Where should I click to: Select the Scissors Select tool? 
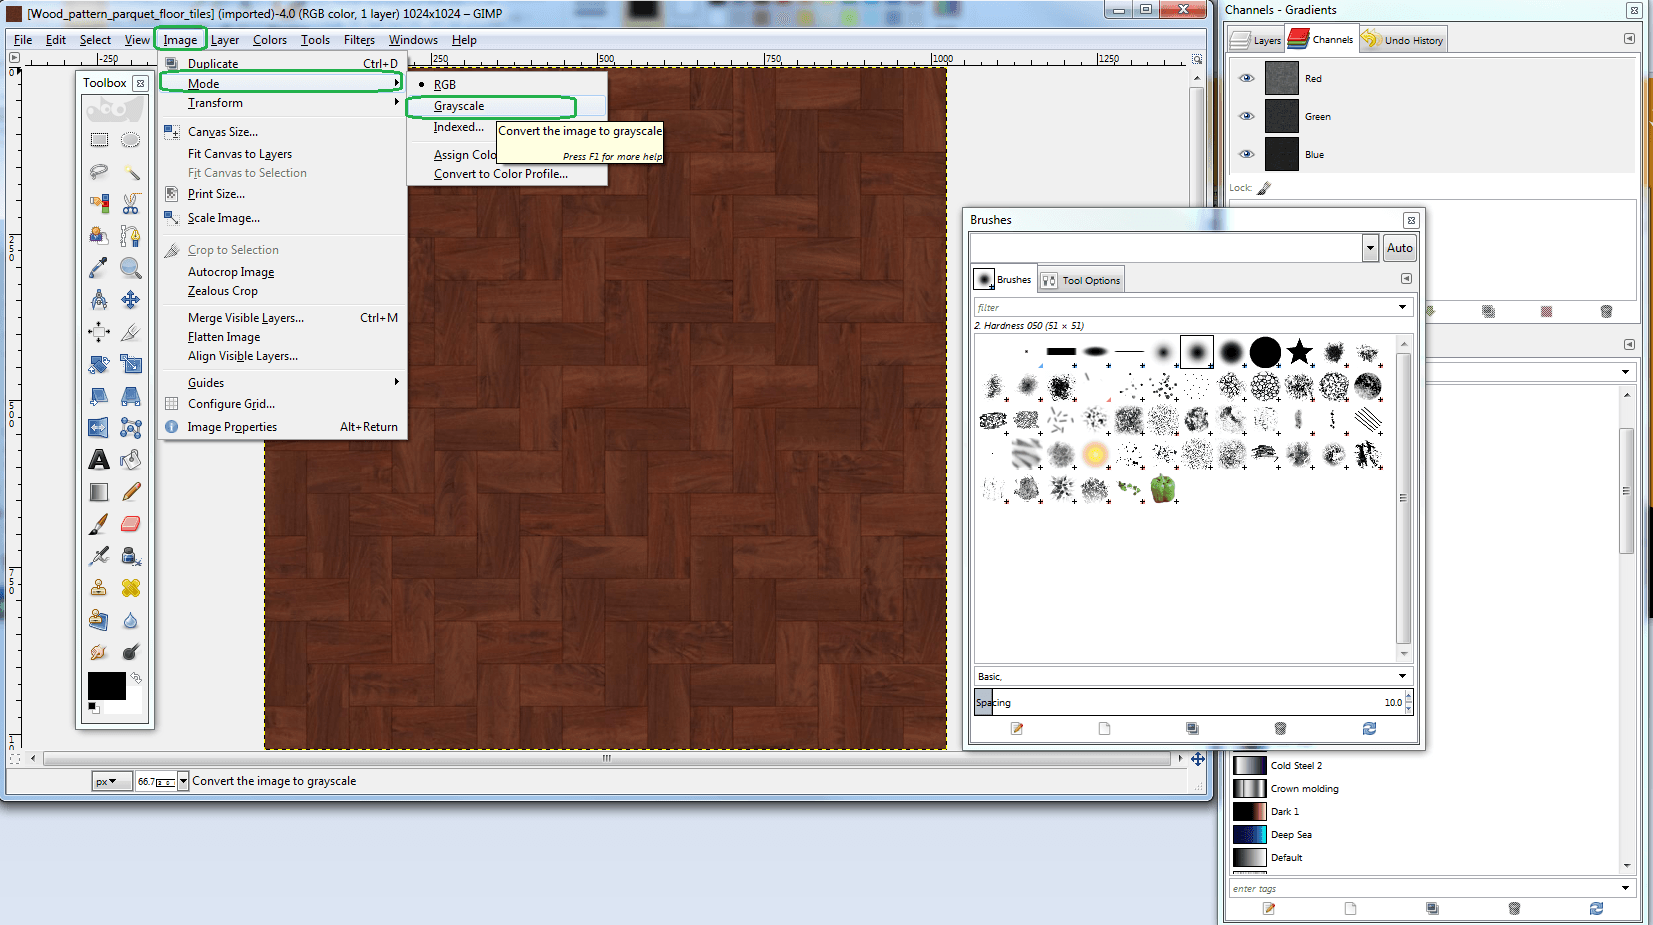pos(131,204)
